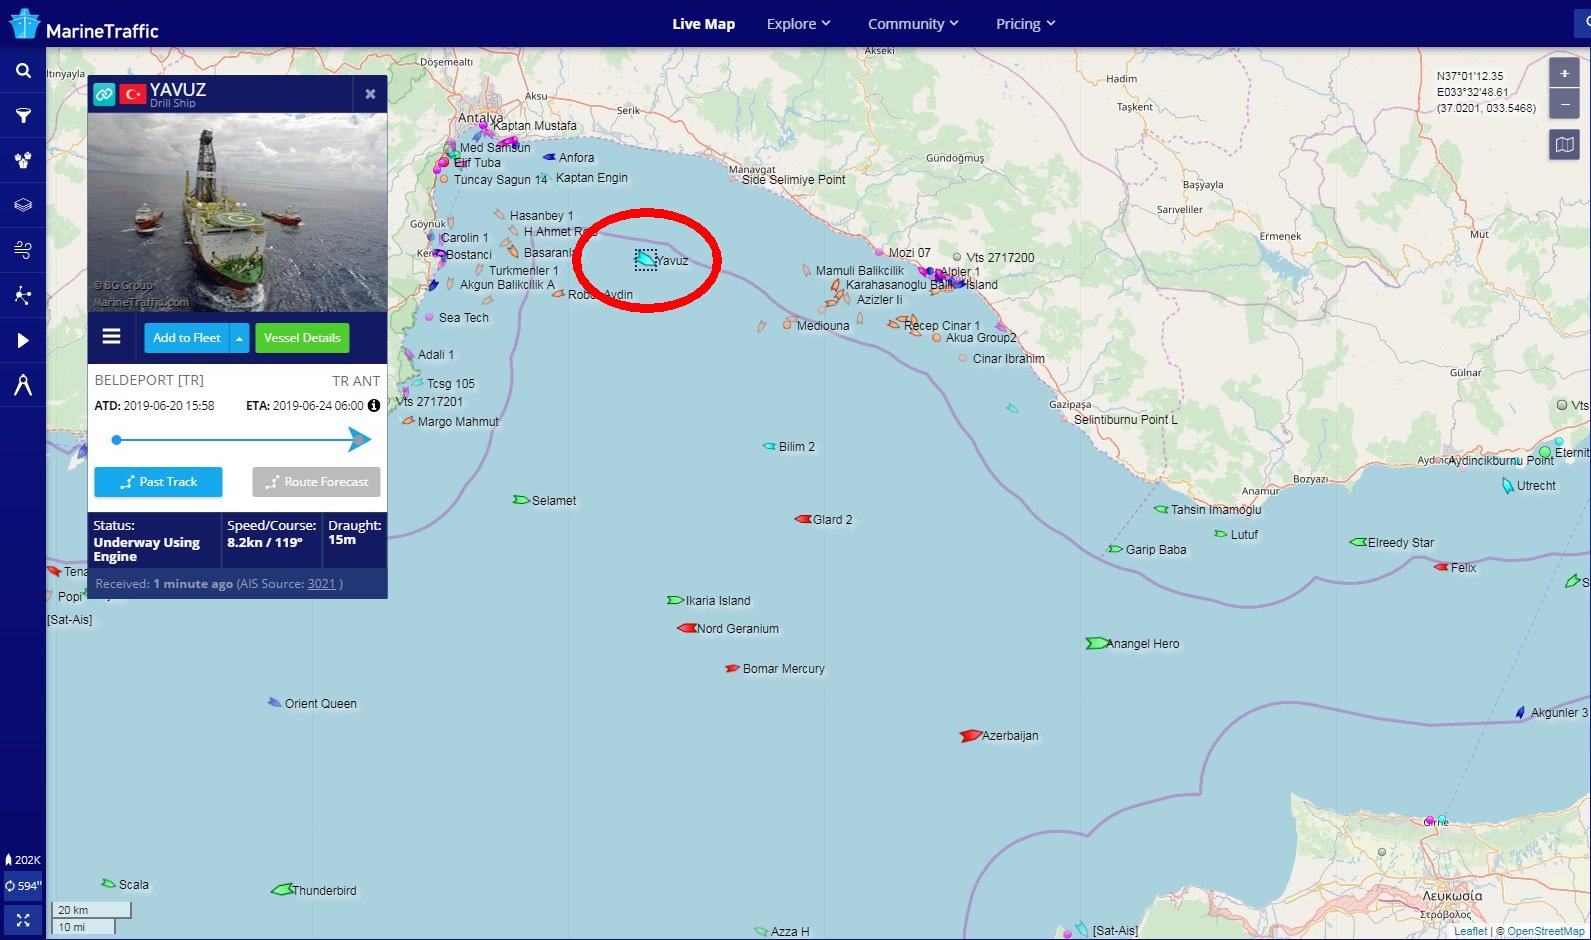Image resolution: width=1591 pixels, height=940 pixels.
Task: Open the Add to Fleet dropdown arrow
Action: point(239,338)
